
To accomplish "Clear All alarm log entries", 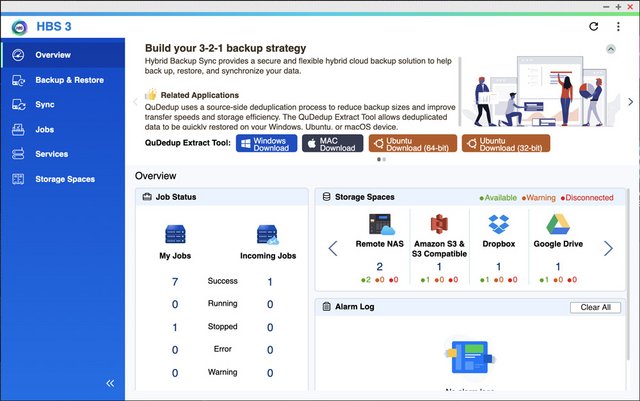I will 596,307.
